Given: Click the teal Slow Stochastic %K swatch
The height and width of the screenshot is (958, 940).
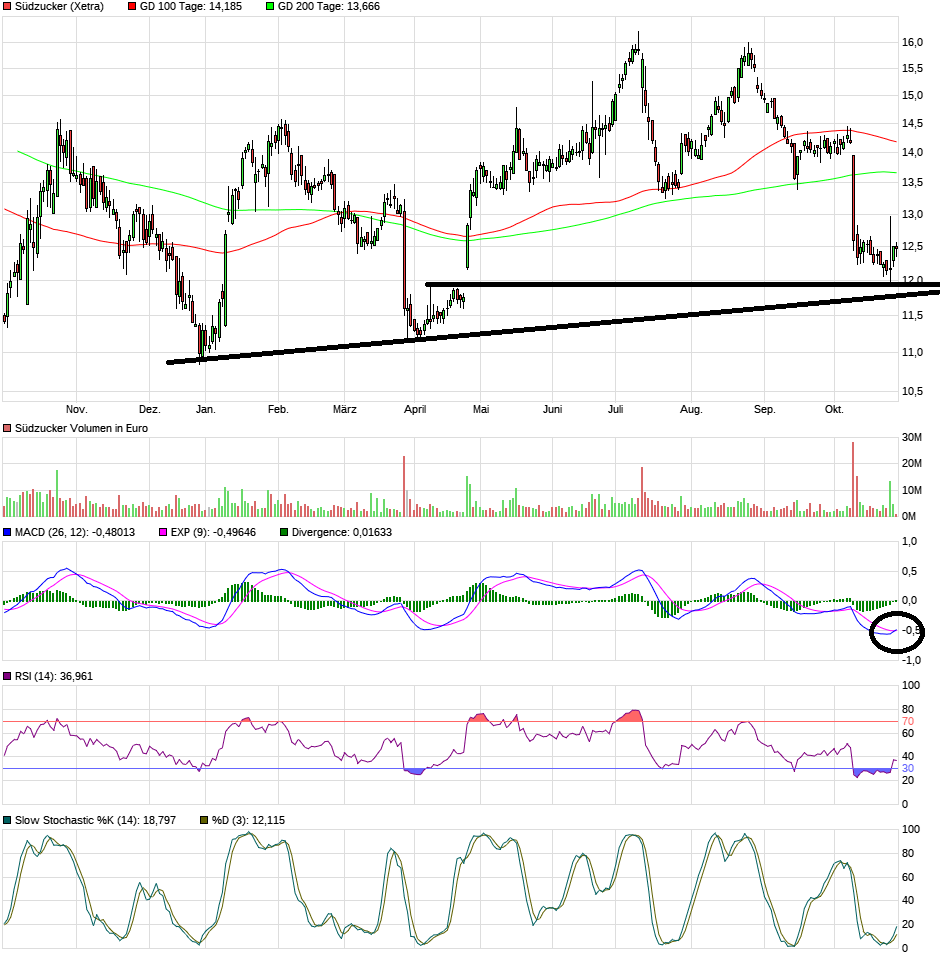Looking at the screenshot, I should coord(7,820).
